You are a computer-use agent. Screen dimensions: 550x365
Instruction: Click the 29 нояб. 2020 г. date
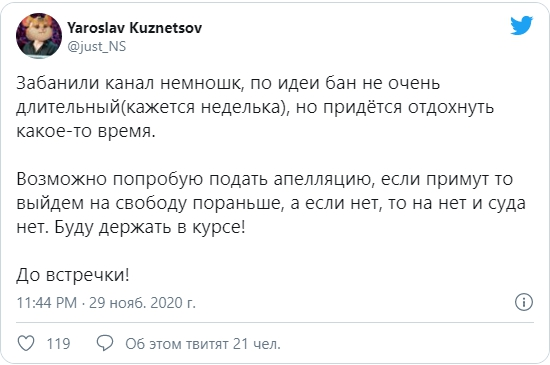[x=142, y=303]
